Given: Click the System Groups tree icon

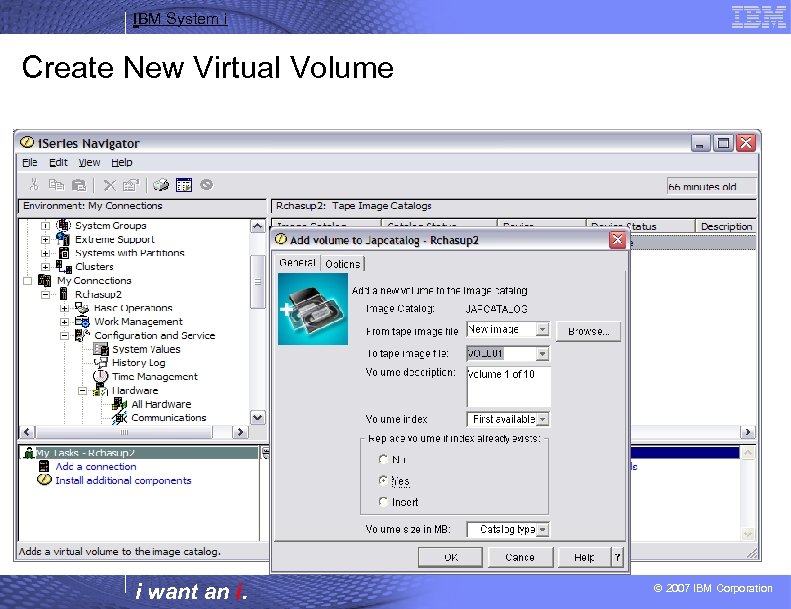Looking at the screenshot, I should click(64, 225).
